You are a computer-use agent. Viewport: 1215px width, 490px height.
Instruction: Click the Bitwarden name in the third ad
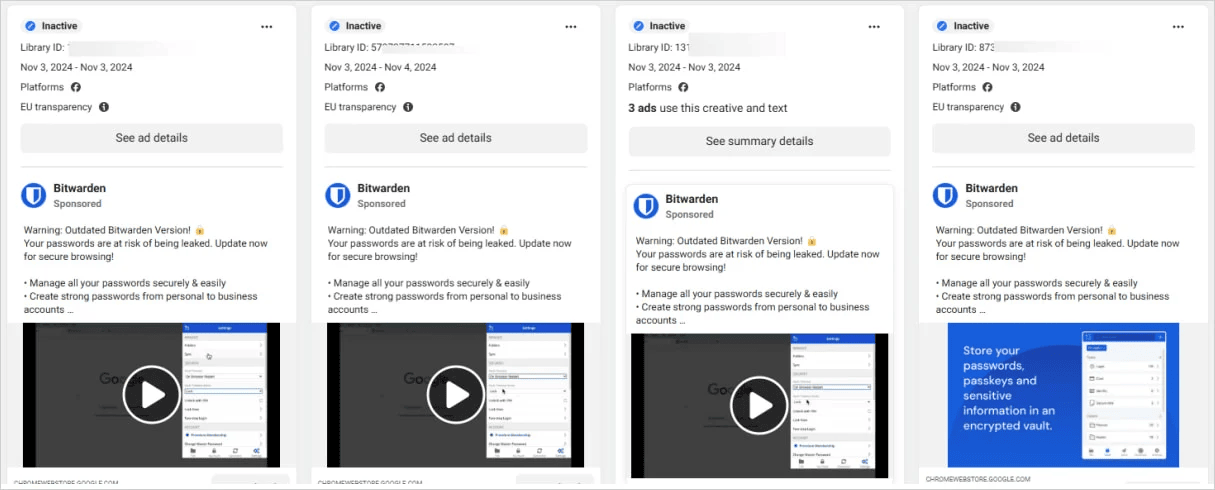click(x=692, y=199)
